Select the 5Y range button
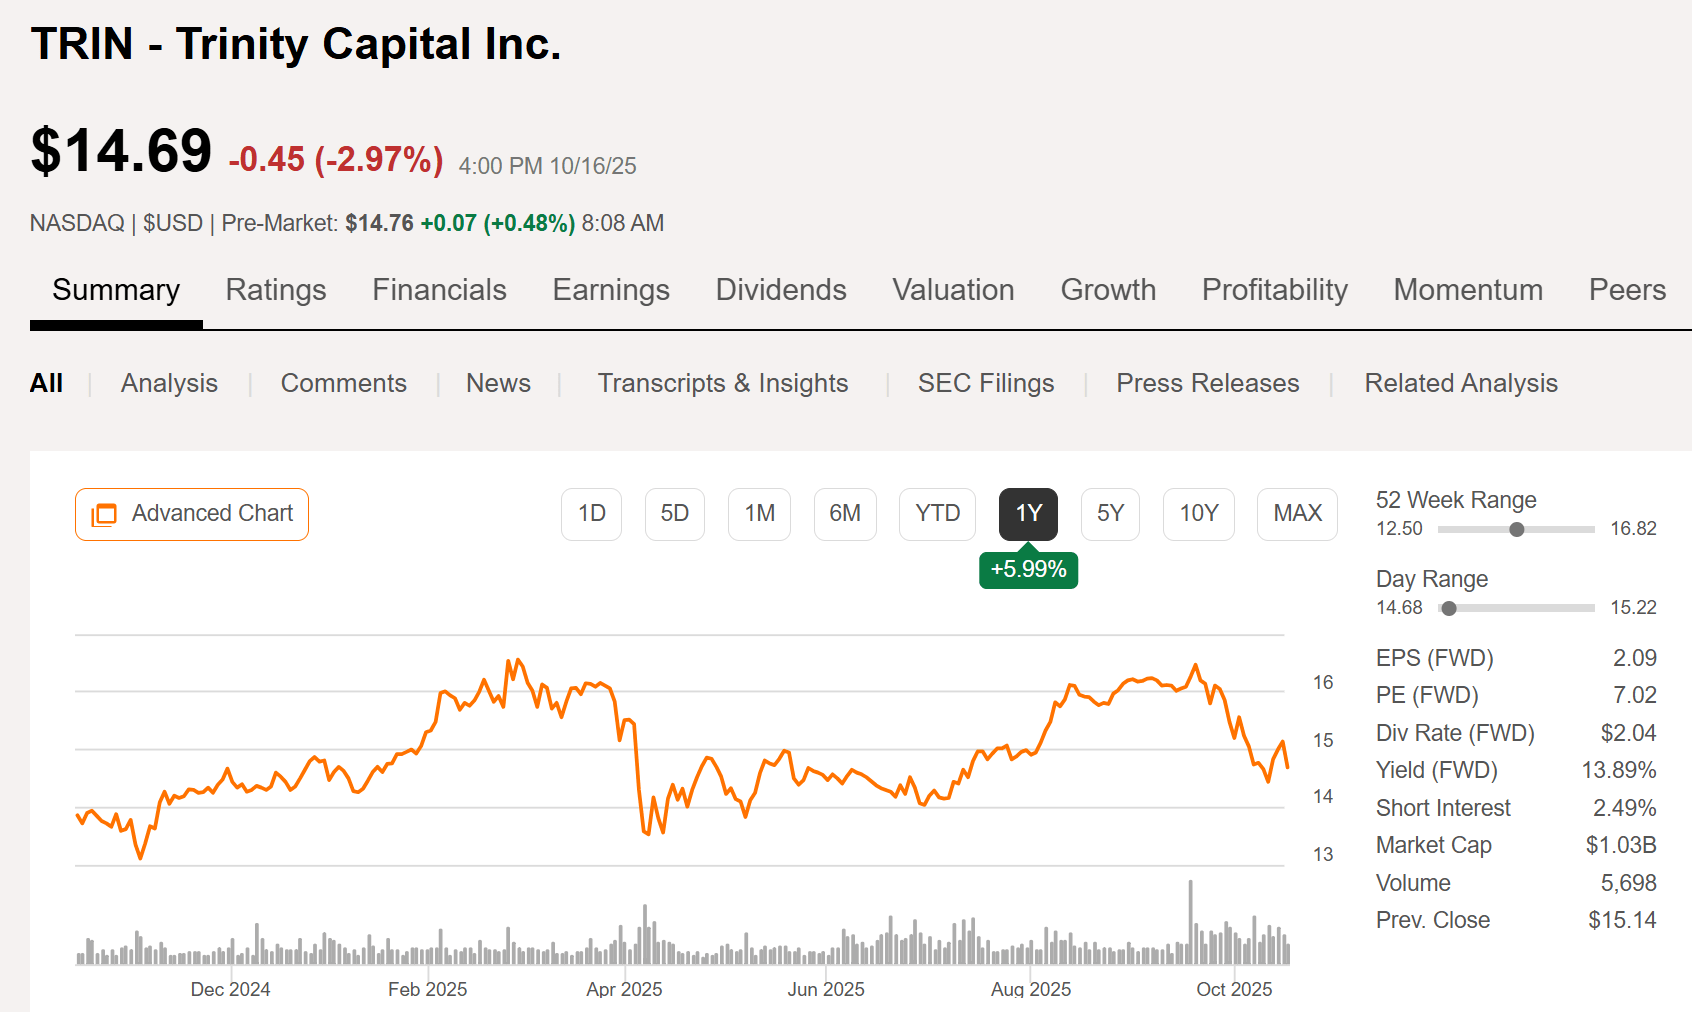 click(1110, 514)
